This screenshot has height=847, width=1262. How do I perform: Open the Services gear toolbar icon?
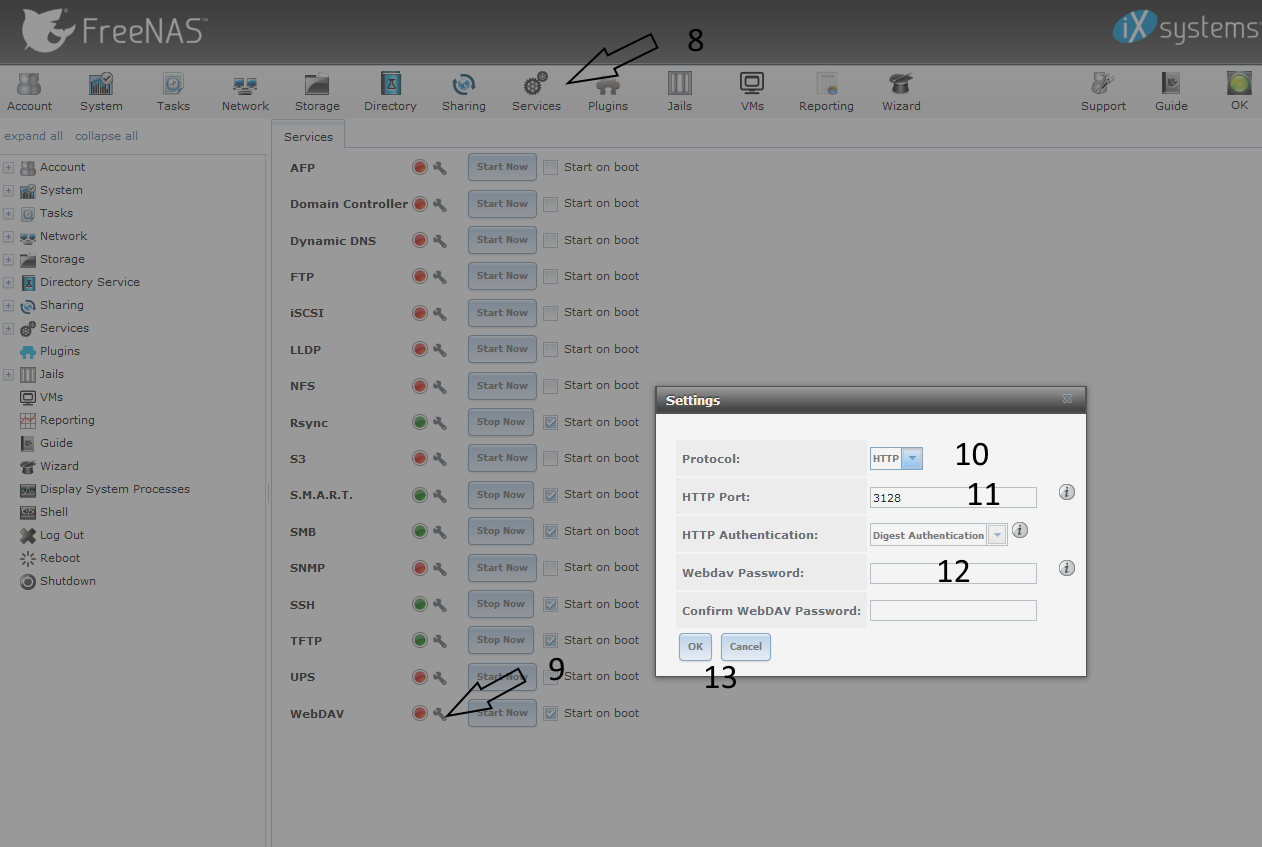pos(536,92)
